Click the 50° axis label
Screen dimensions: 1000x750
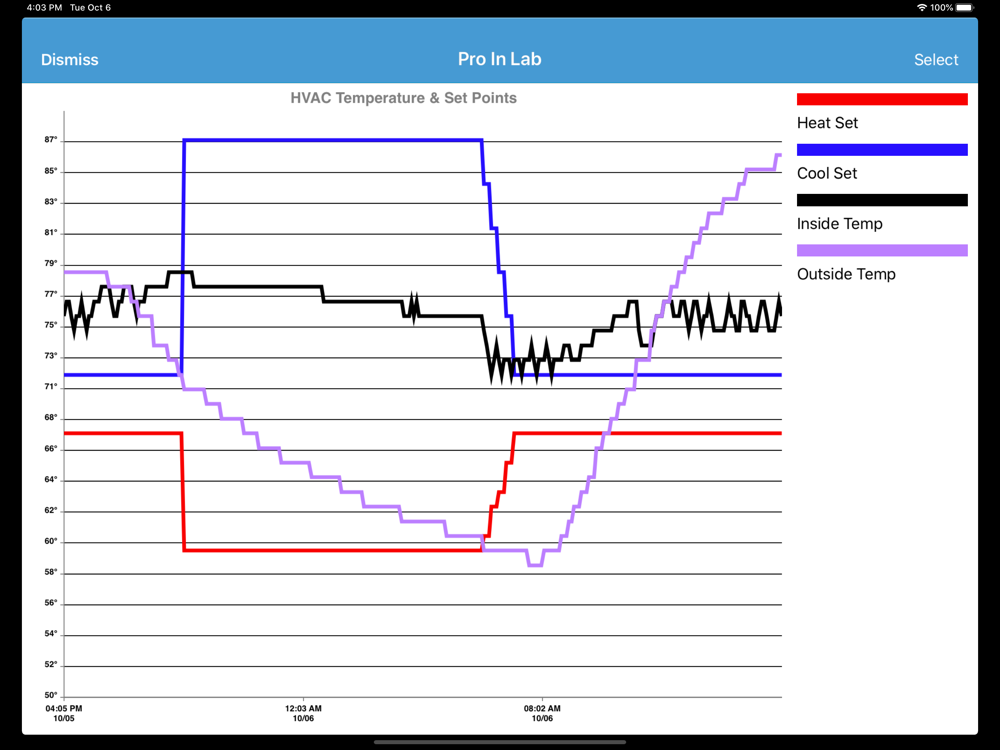tap(50, 695)
